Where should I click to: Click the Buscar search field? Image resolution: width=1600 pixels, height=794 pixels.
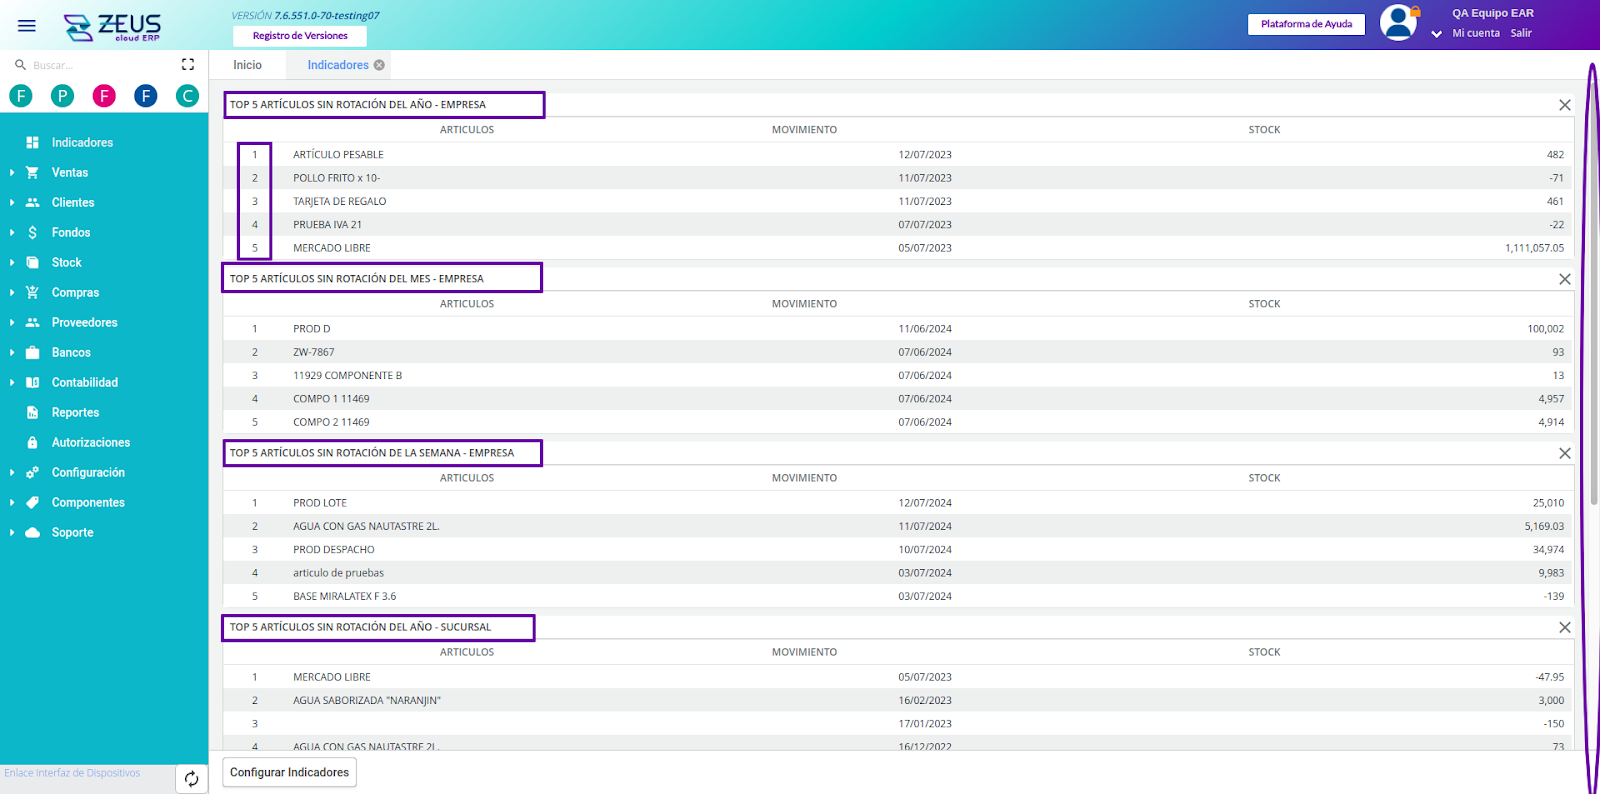point(100,65)
